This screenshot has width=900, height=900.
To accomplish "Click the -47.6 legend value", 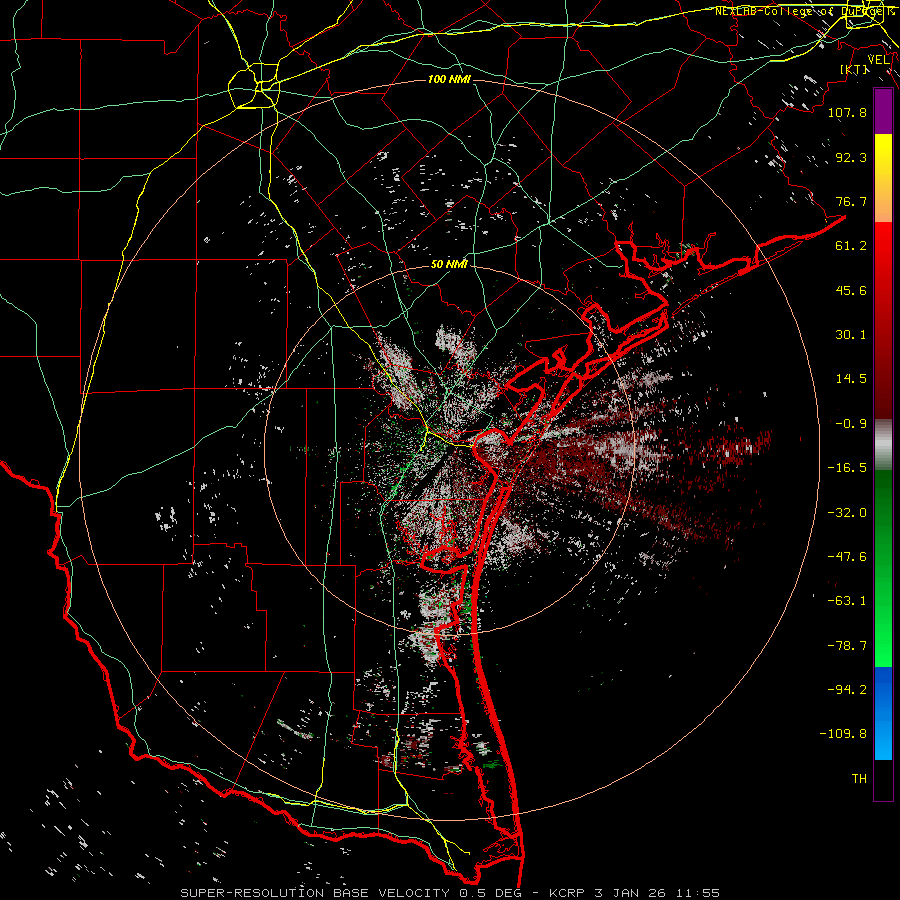I will pyautogui.click(x=847, y=557).
